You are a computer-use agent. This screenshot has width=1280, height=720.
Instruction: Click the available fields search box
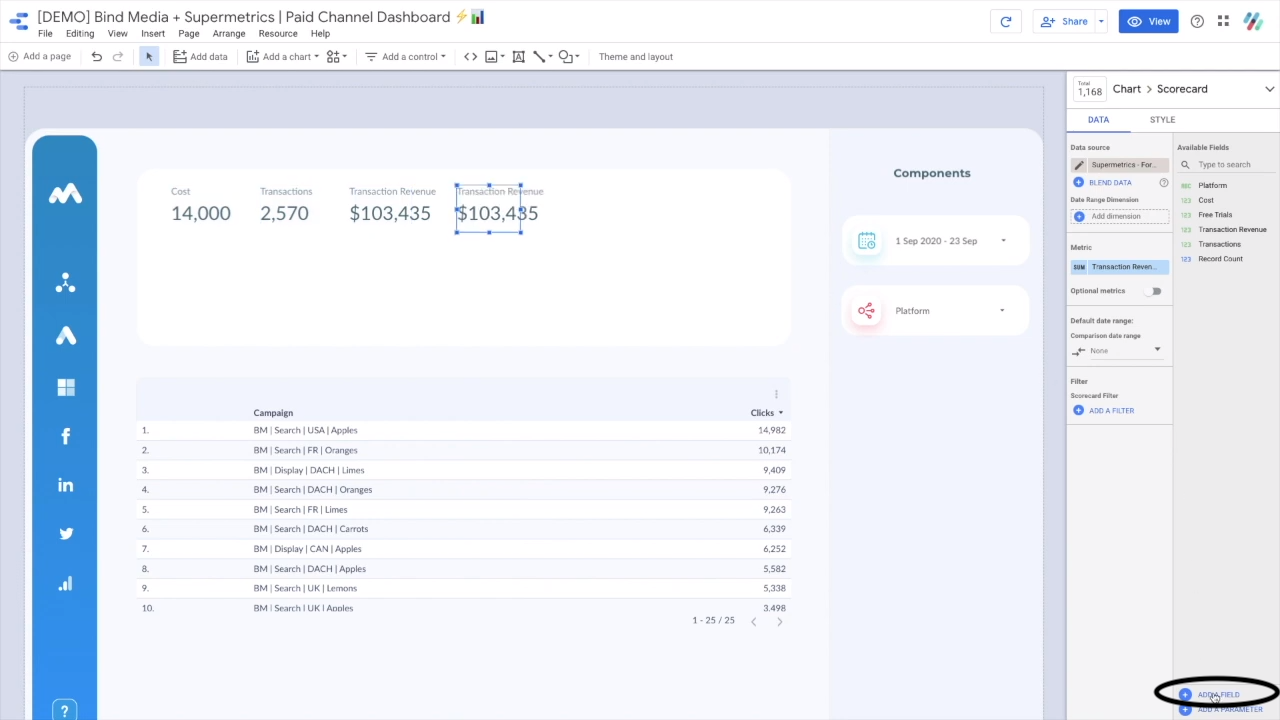[1225, 165]
